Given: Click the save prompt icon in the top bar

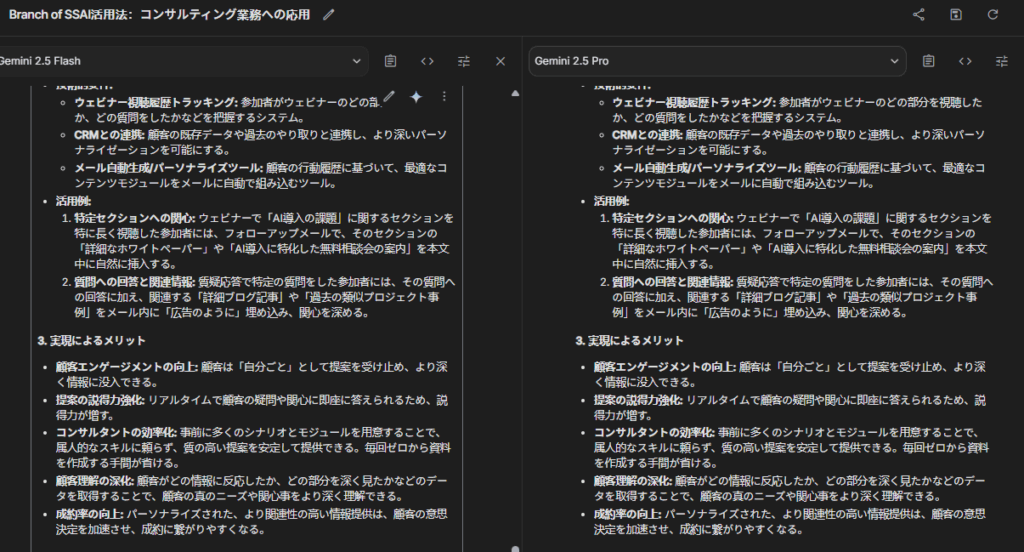Looking at the screenshot, I should tap(955, 14).
